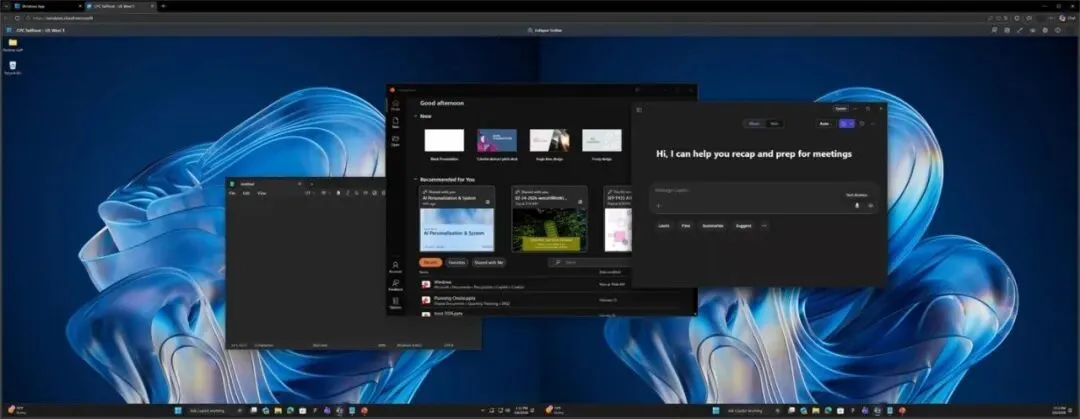Switch to the Favorites filter tab
Image resolution: width=1080 pixels, height=419 pixels.
coord(457,263)
